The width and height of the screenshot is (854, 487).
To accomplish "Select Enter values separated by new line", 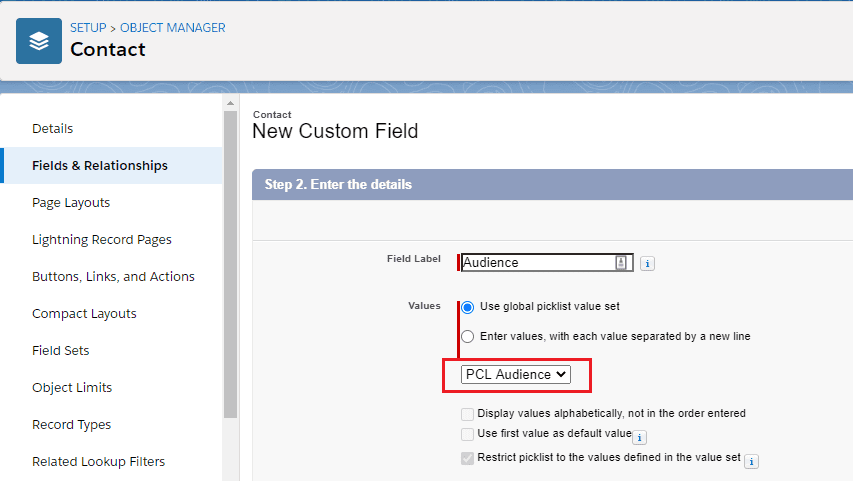I will pyautogui.click(x=468, y=337).
